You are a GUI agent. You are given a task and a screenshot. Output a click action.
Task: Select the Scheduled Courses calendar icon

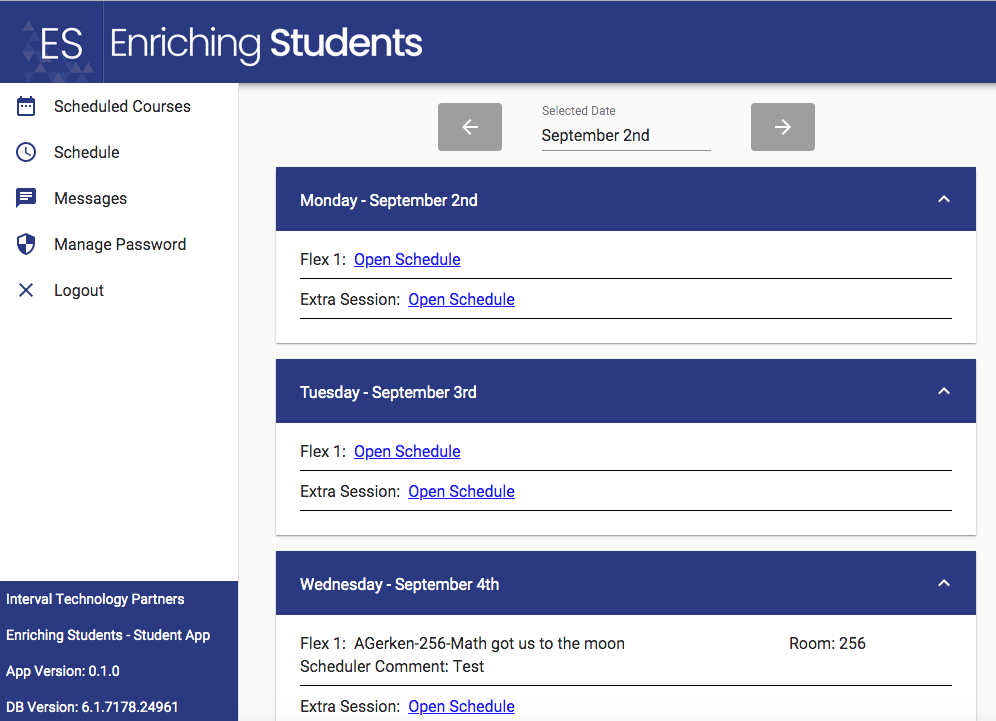tap(26, 105)
